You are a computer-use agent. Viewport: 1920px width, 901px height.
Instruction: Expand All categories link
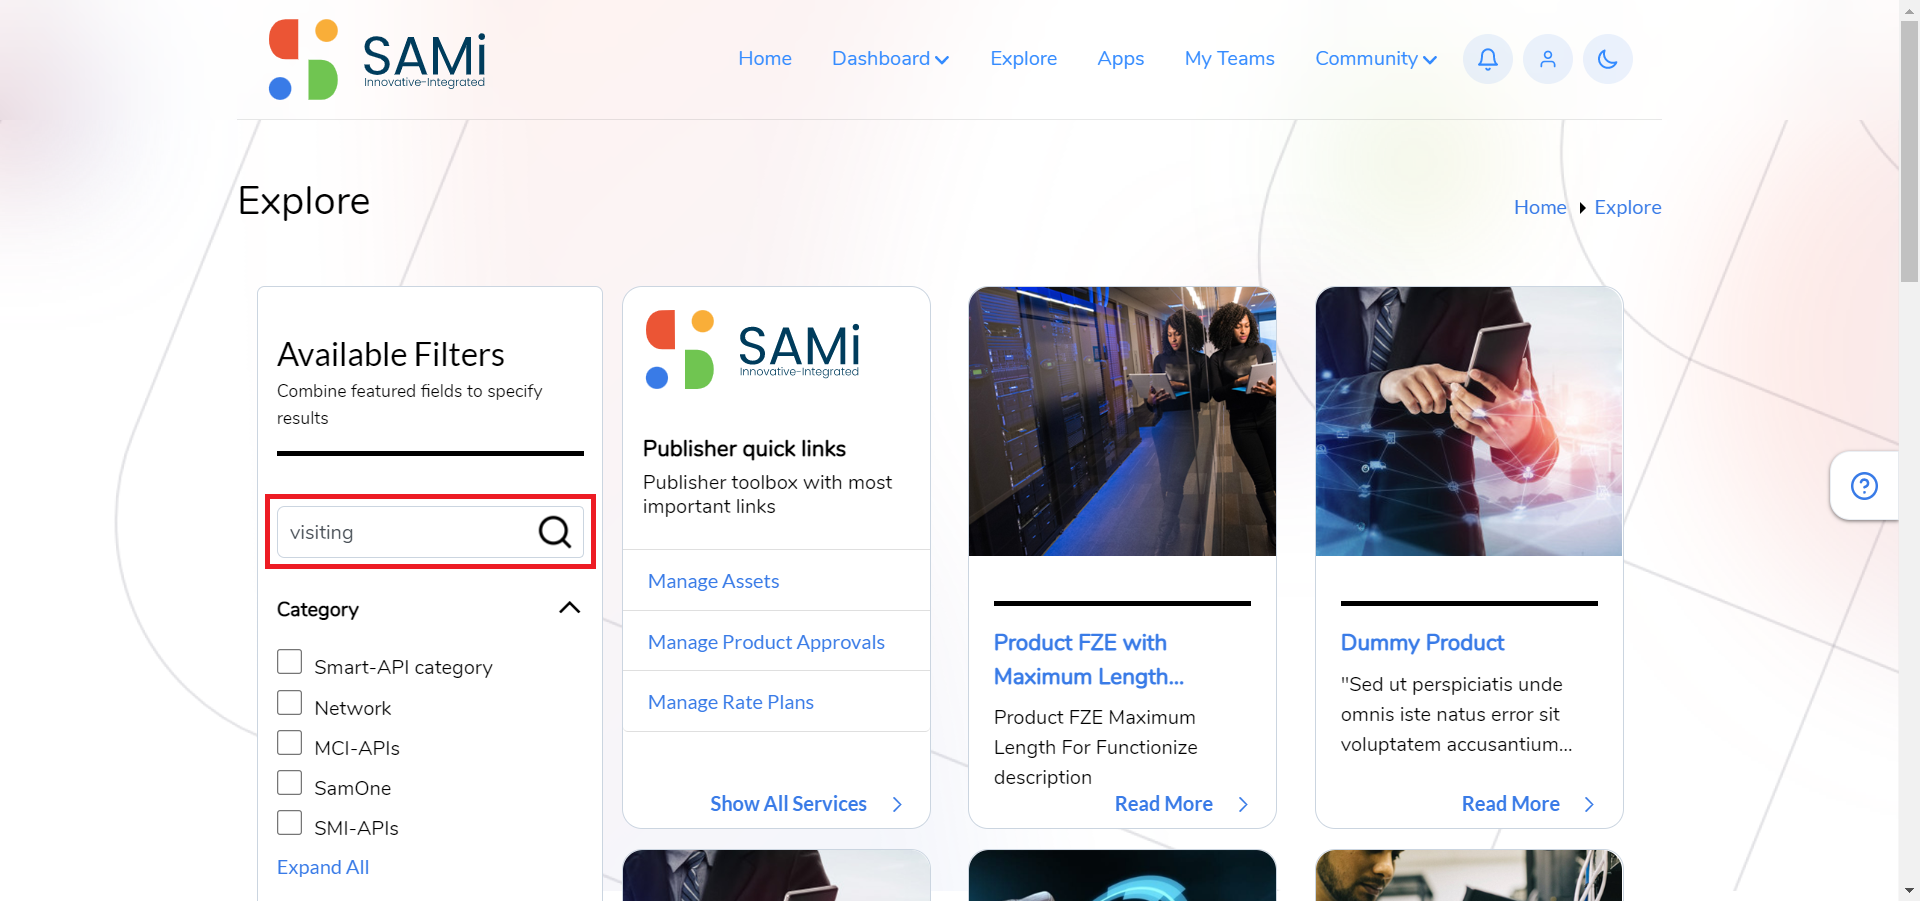tap(323, 867)
